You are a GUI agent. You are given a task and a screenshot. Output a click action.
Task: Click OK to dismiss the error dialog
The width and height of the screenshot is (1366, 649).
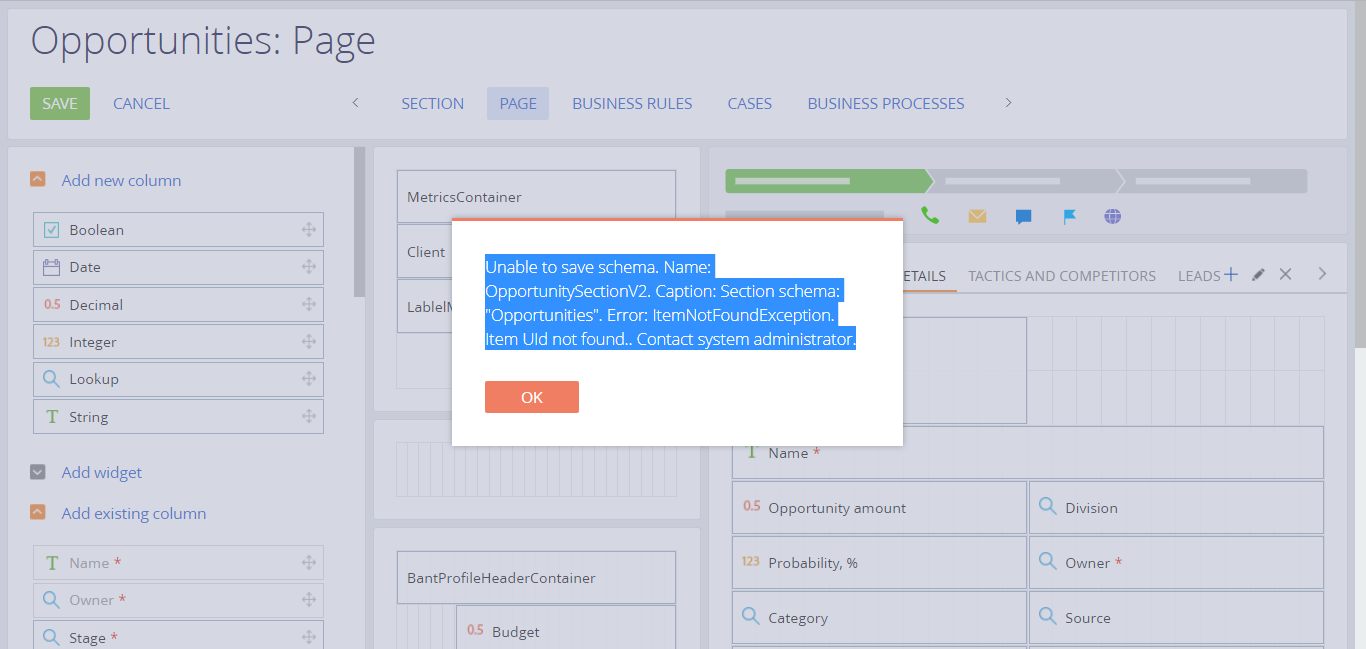[532, 397]
